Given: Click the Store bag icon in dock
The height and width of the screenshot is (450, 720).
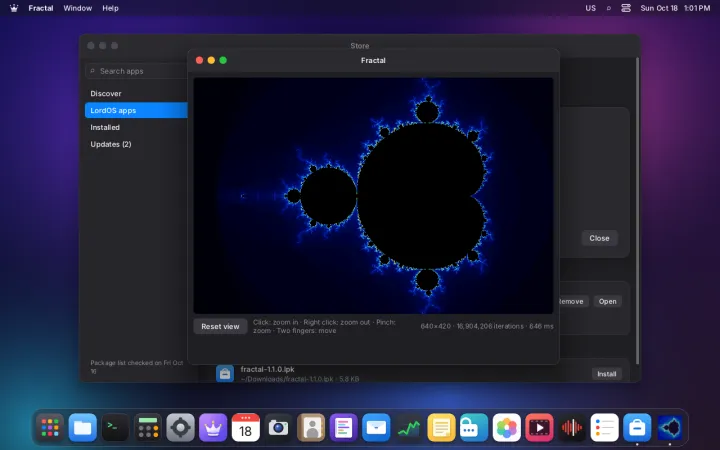Looking at the screenshot, I should (637, 428).
